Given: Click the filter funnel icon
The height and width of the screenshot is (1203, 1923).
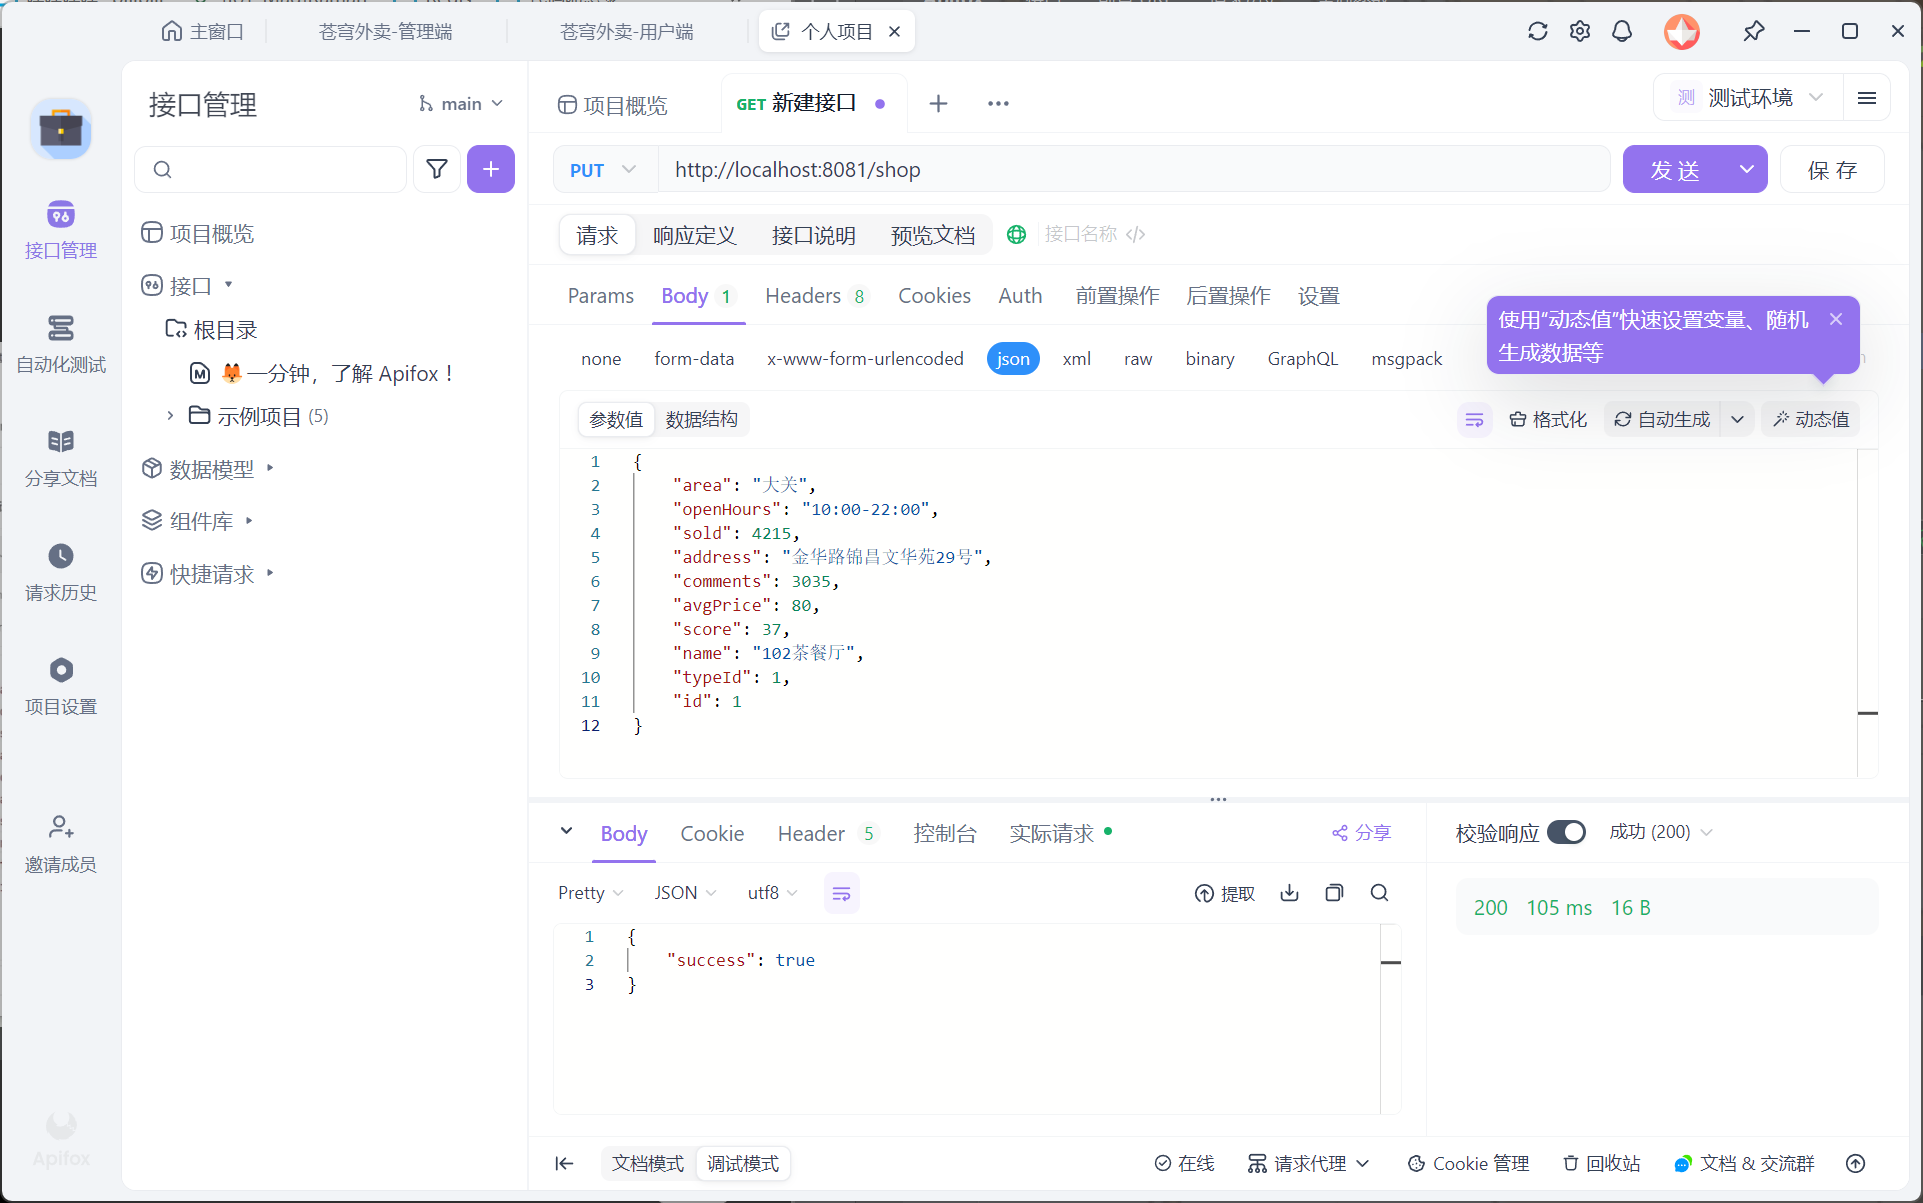Looking at the screenshot, I should pos(437,169).
